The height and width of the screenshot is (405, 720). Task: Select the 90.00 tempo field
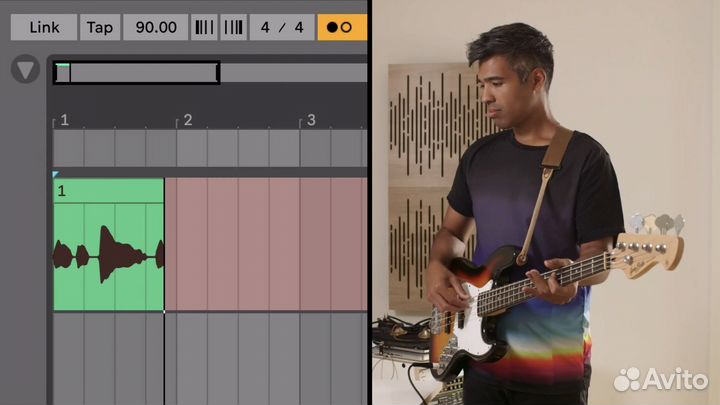point(156,27)
